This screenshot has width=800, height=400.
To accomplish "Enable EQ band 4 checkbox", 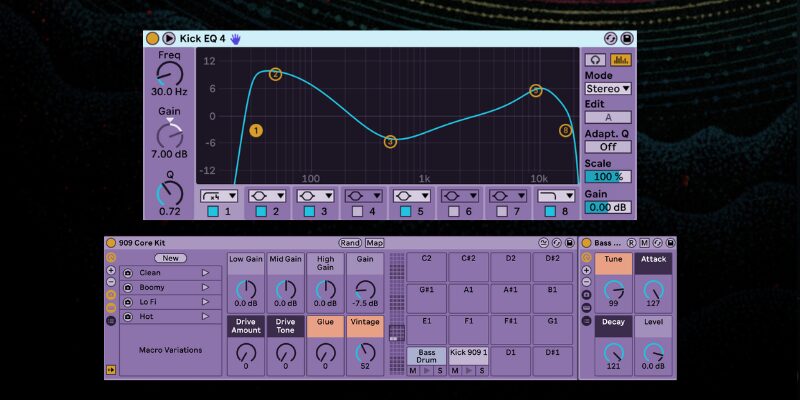I will [359, 212].
